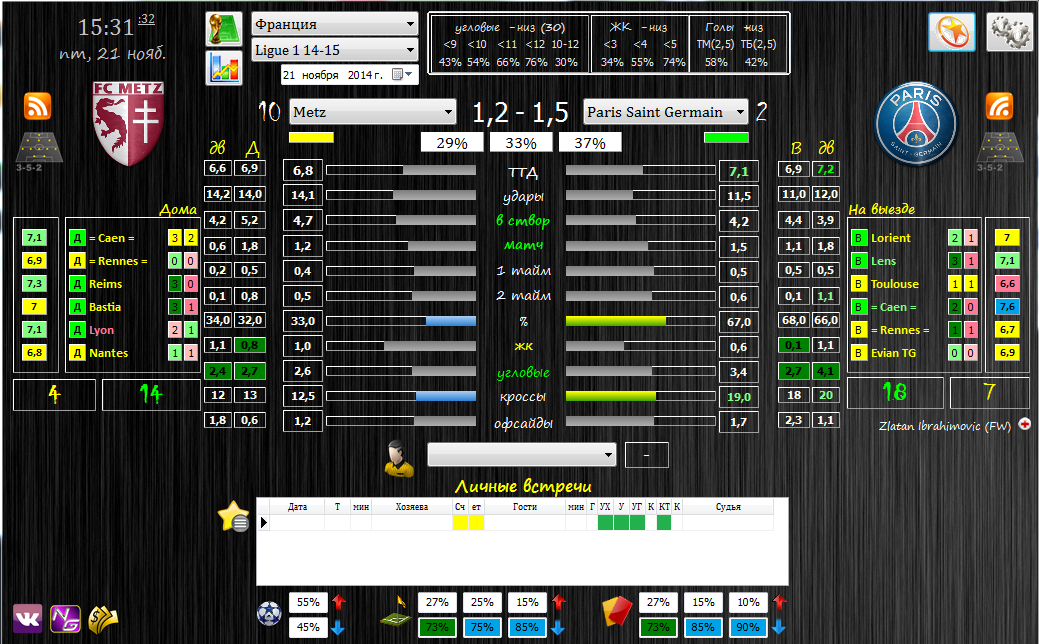Click the RSS feed icon next to Metz
Viewport: 1039px width, 644px height.
(37, 106)
